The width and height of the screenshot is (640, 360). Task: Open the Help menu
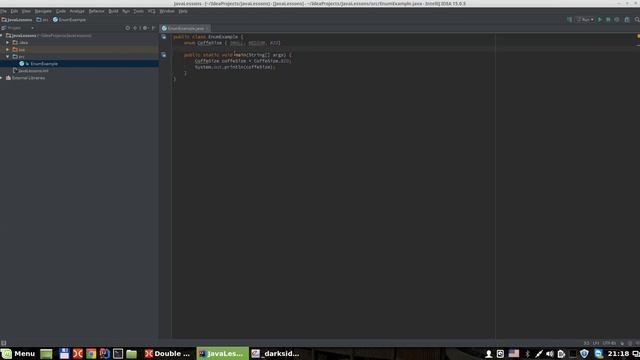[183, 11]
